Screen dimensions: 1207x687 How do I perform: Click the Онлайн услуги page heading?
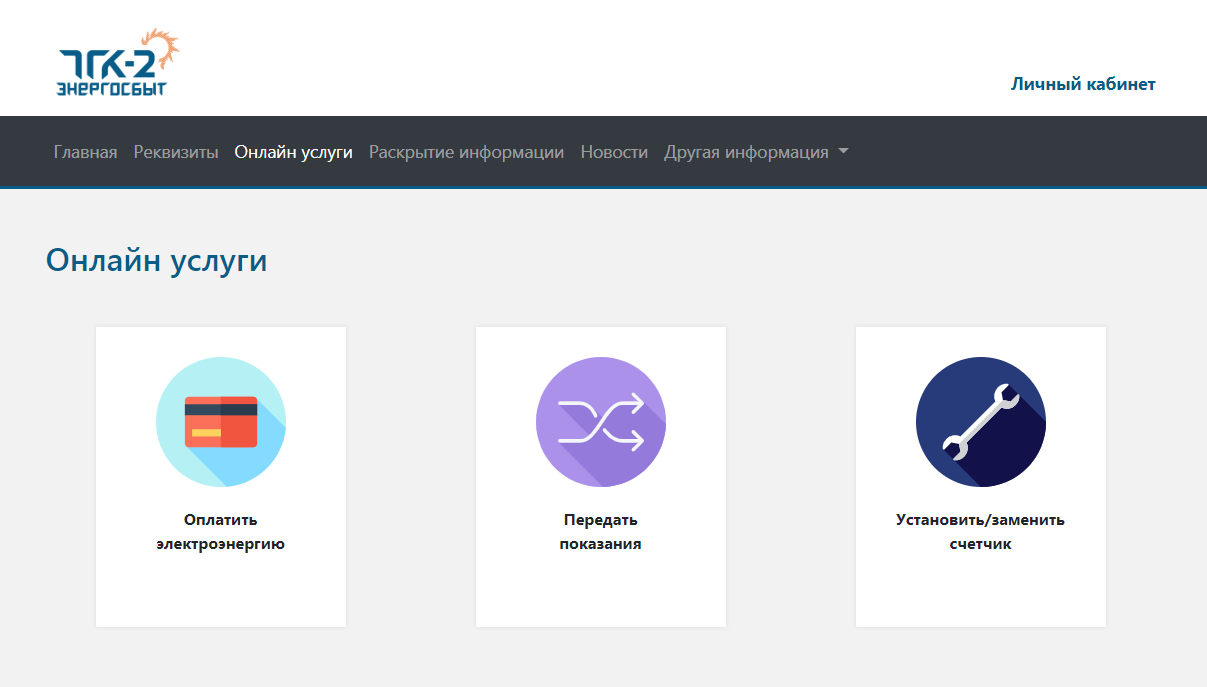[157, 261]
